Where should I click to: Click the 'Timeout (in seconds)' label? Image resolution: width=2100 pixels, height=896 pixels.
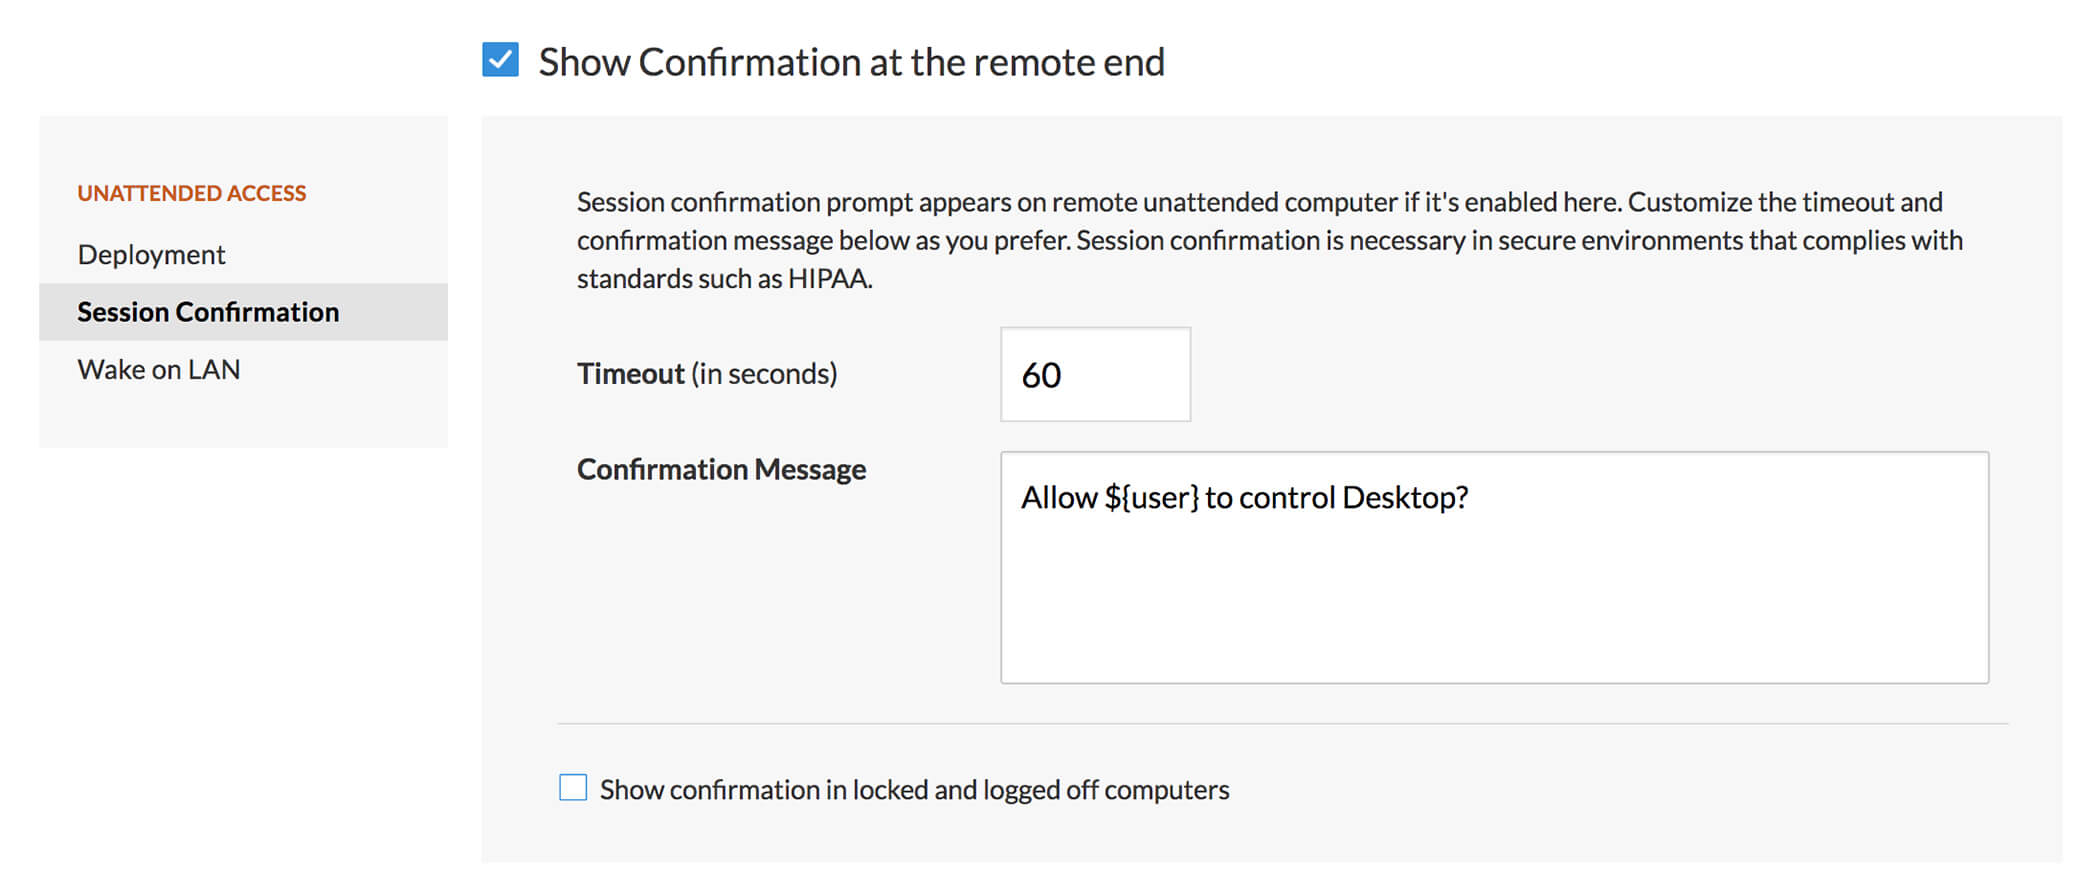[707, 374]
